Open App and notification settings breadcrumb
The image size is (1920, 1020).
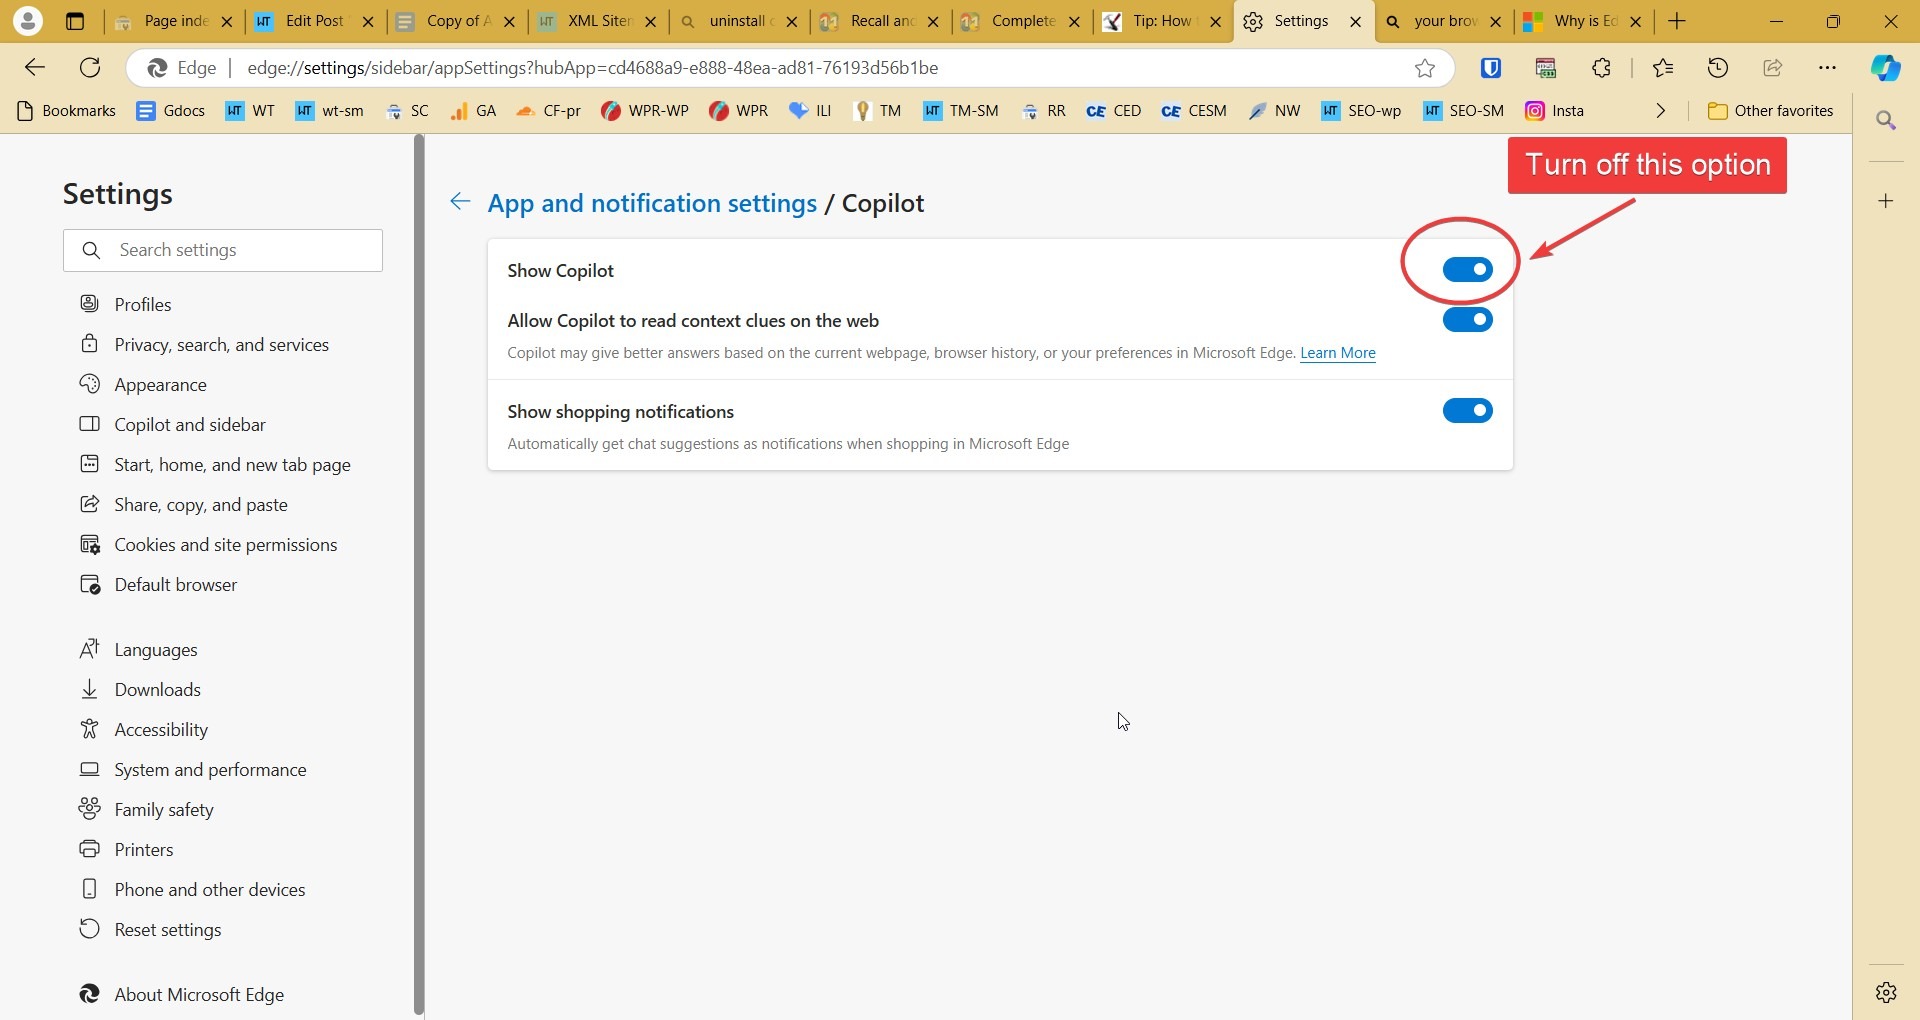point(652,203)
